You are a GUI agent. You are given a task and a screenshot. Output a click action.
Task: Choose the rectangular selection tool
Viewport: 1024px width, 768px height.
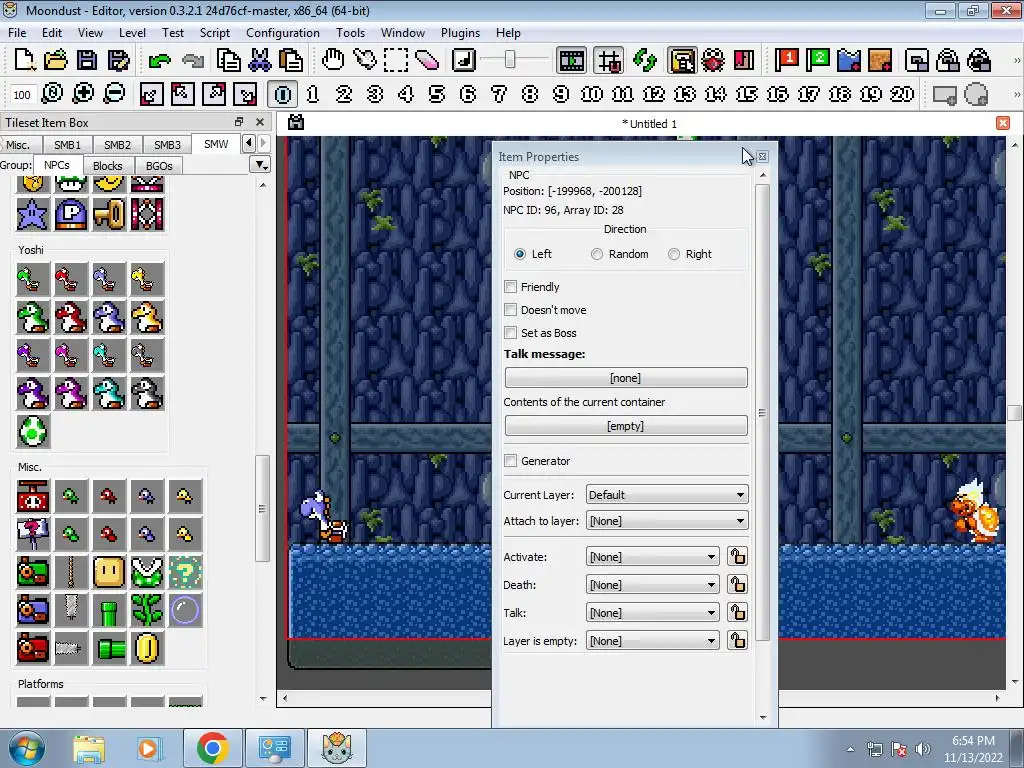(396, 60)
